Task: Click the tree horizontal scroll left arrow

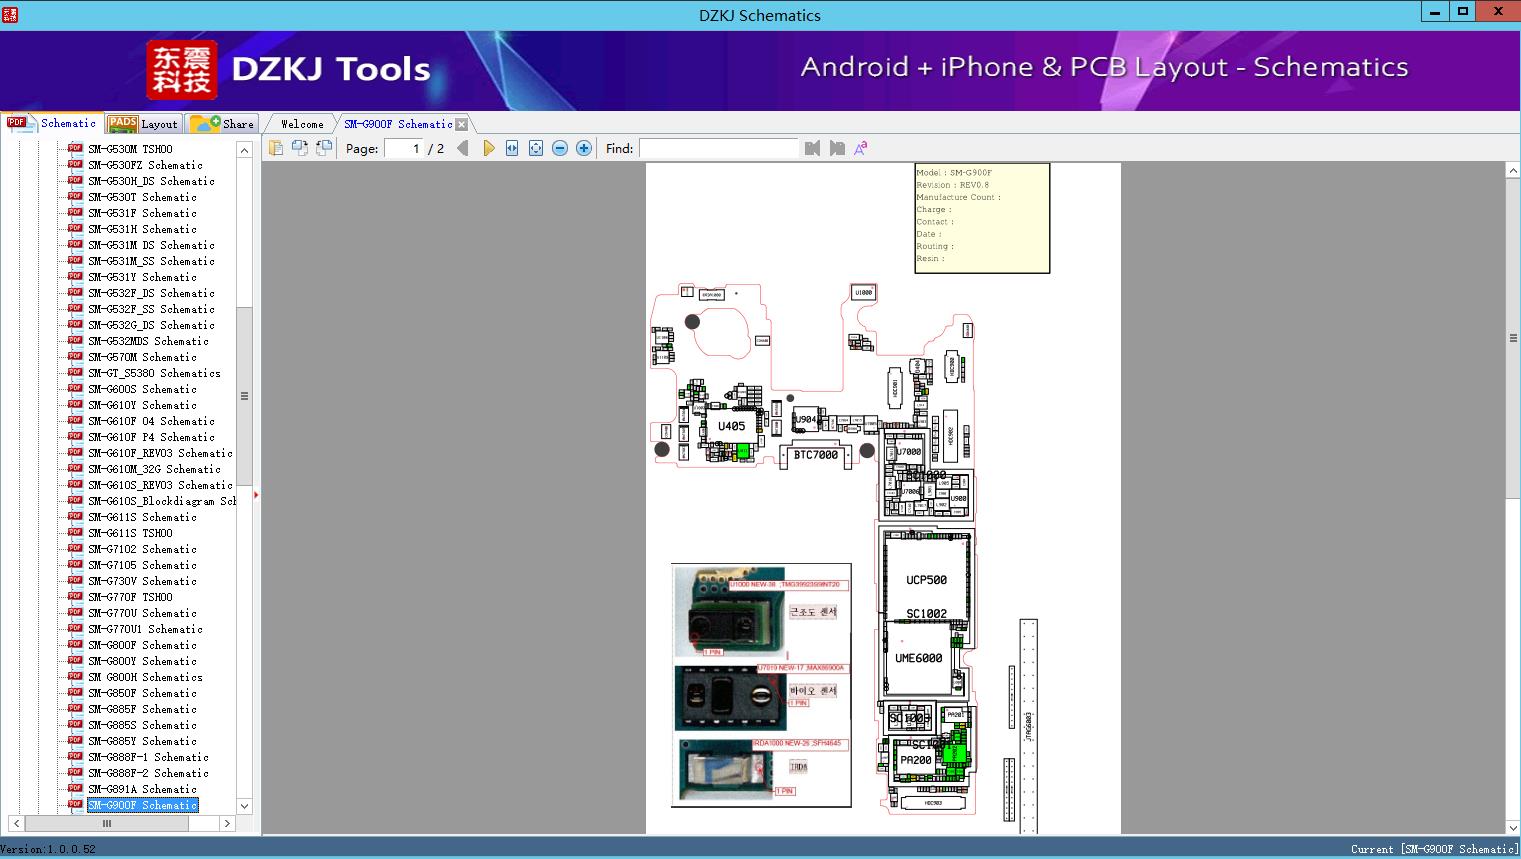Action: click(x=15, y=824)
